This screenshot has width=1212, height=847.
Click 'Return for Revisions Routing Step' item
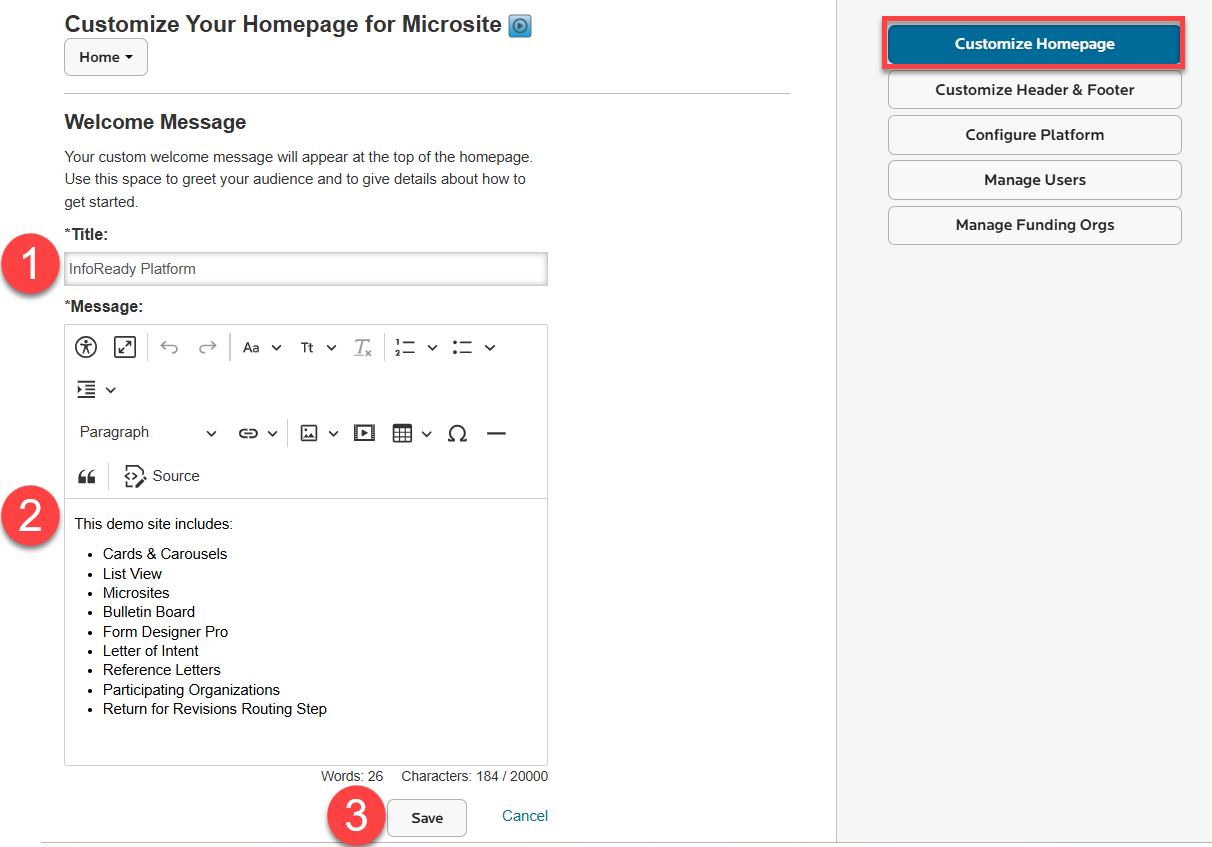tap(215, 709)
